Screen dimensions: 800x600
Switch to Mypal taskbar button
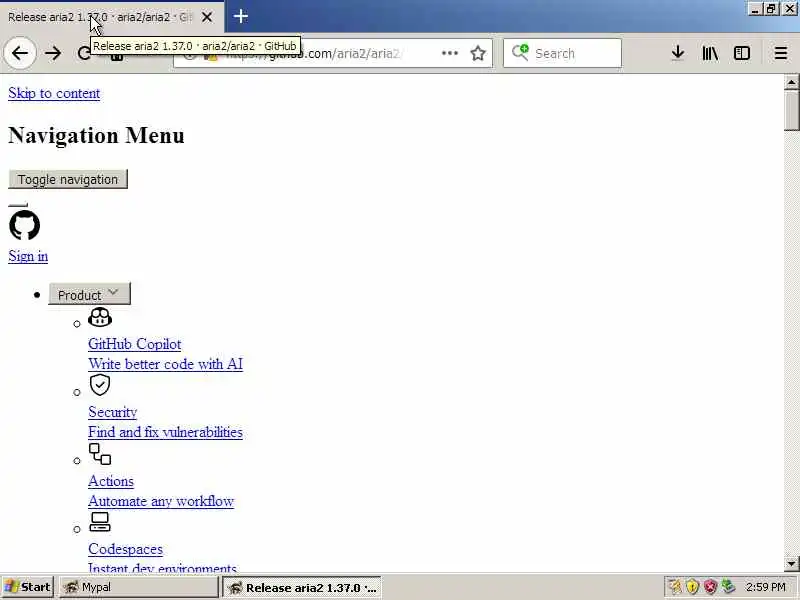[138, 587]
